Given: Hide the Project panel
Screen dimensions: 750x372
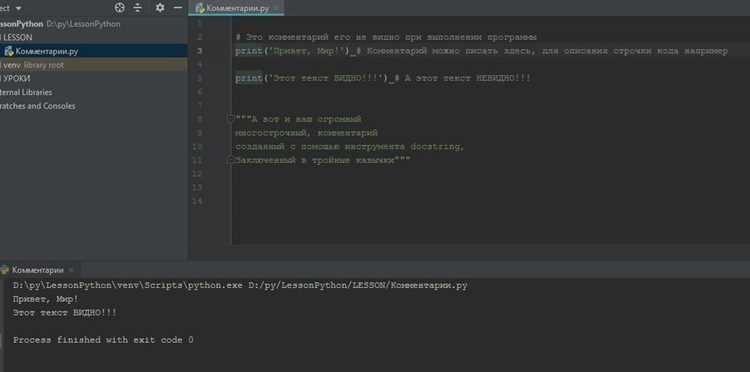Looking at the screenshot, I should 177,8.
